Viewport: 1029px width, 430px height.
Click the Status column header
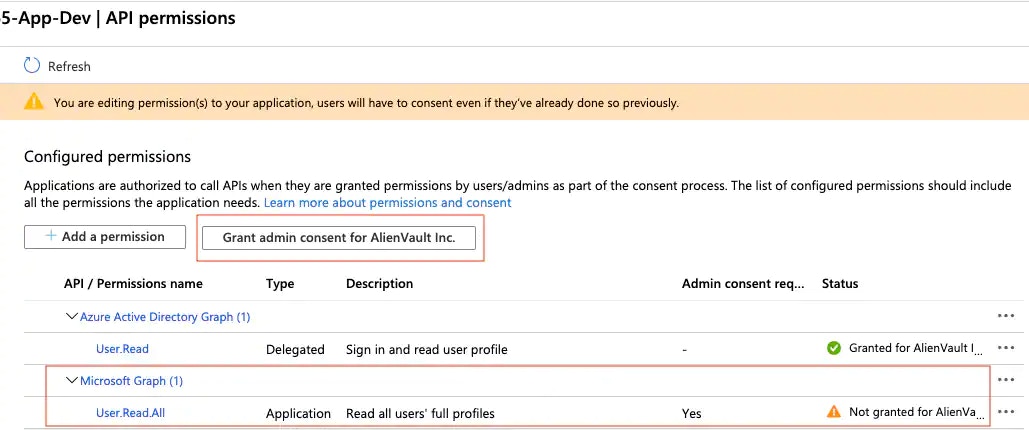pos(840,284)
